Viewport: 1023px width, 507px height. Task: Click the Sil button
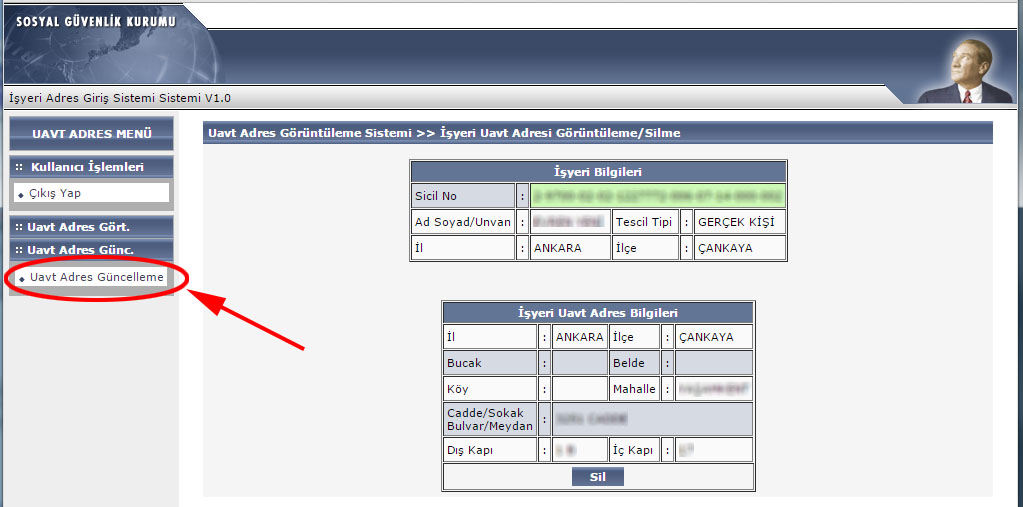[x=598, y=477]
